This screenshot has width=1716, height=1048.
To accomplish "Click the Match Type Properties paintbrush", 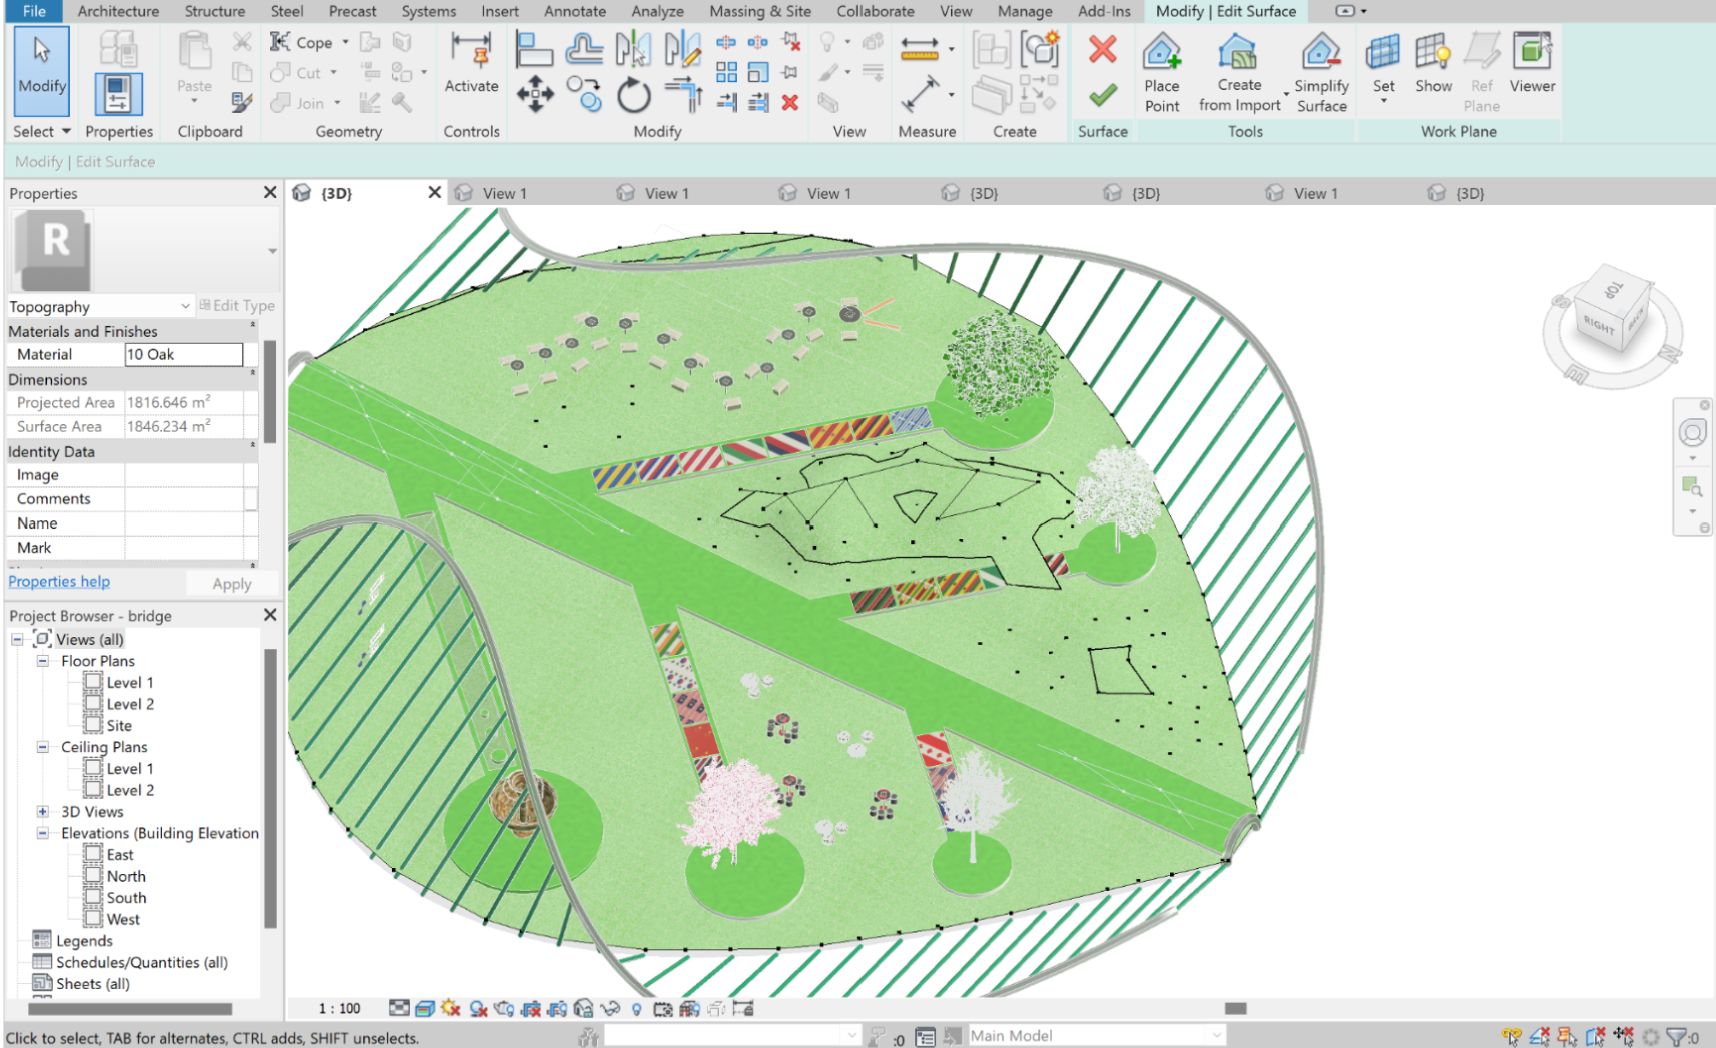I will (241, 102).
